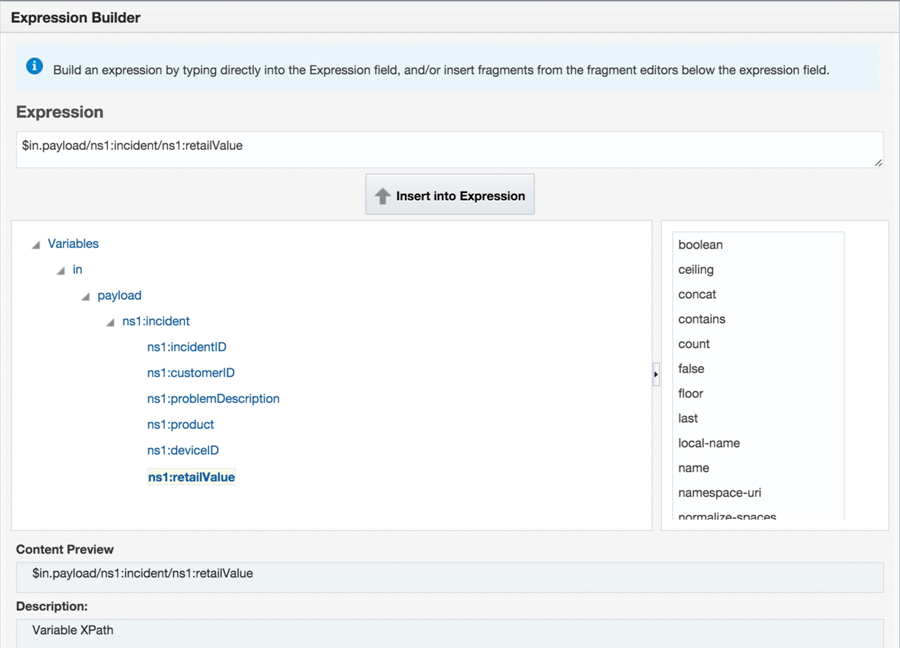Click the splitter arrow between panels
The height and width of the screenshot is (648, 900).
[656, 375]
